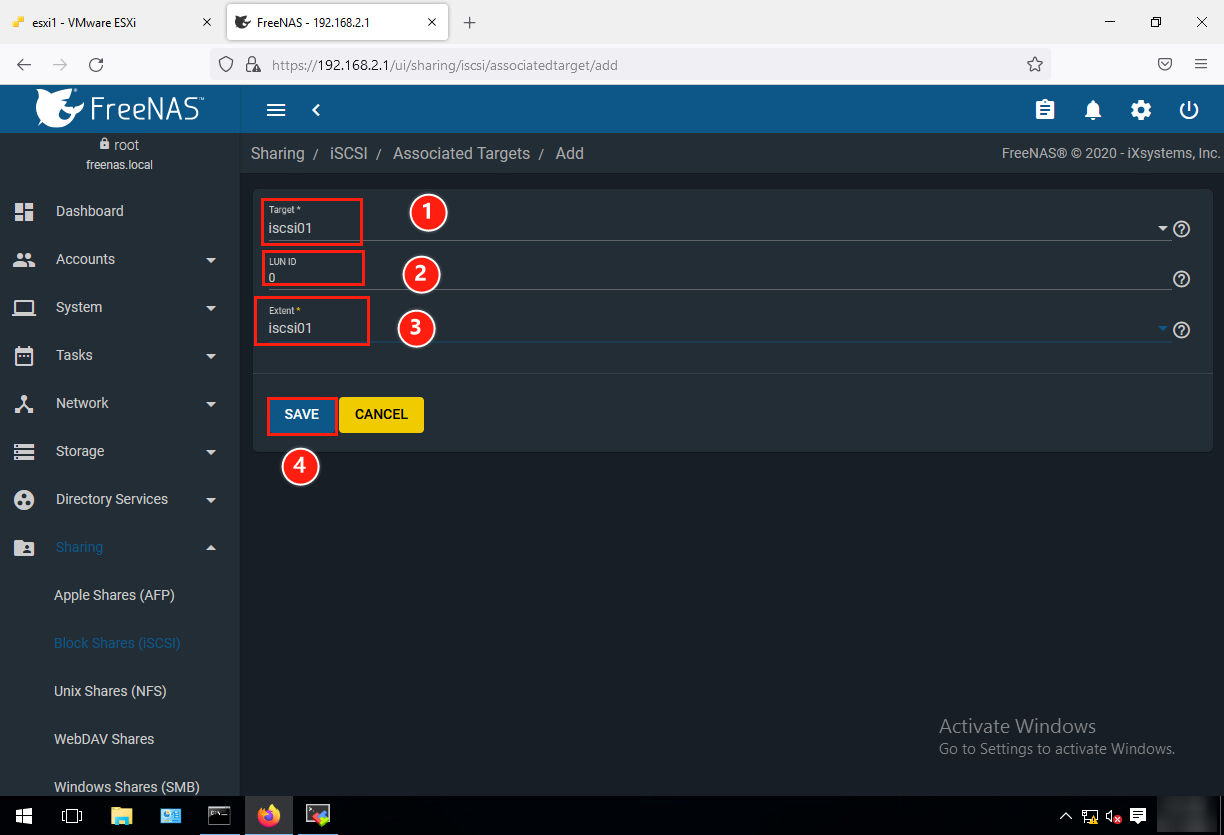Click the Accounts people icon
The height and width of the screenshot is (835, 1224).
(x=24, y=259)
